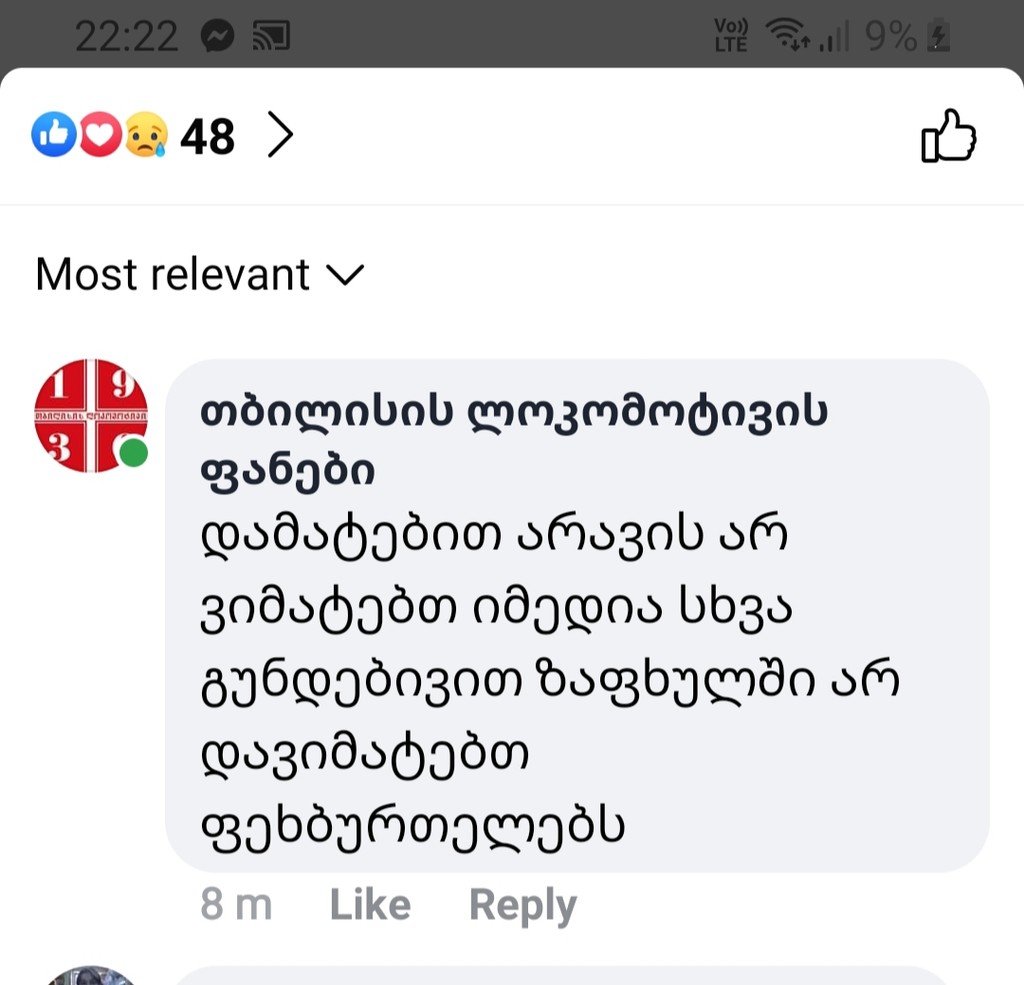Like the post with the thumbs-up outline
The image size is (1024, 985).
[948, 136]
